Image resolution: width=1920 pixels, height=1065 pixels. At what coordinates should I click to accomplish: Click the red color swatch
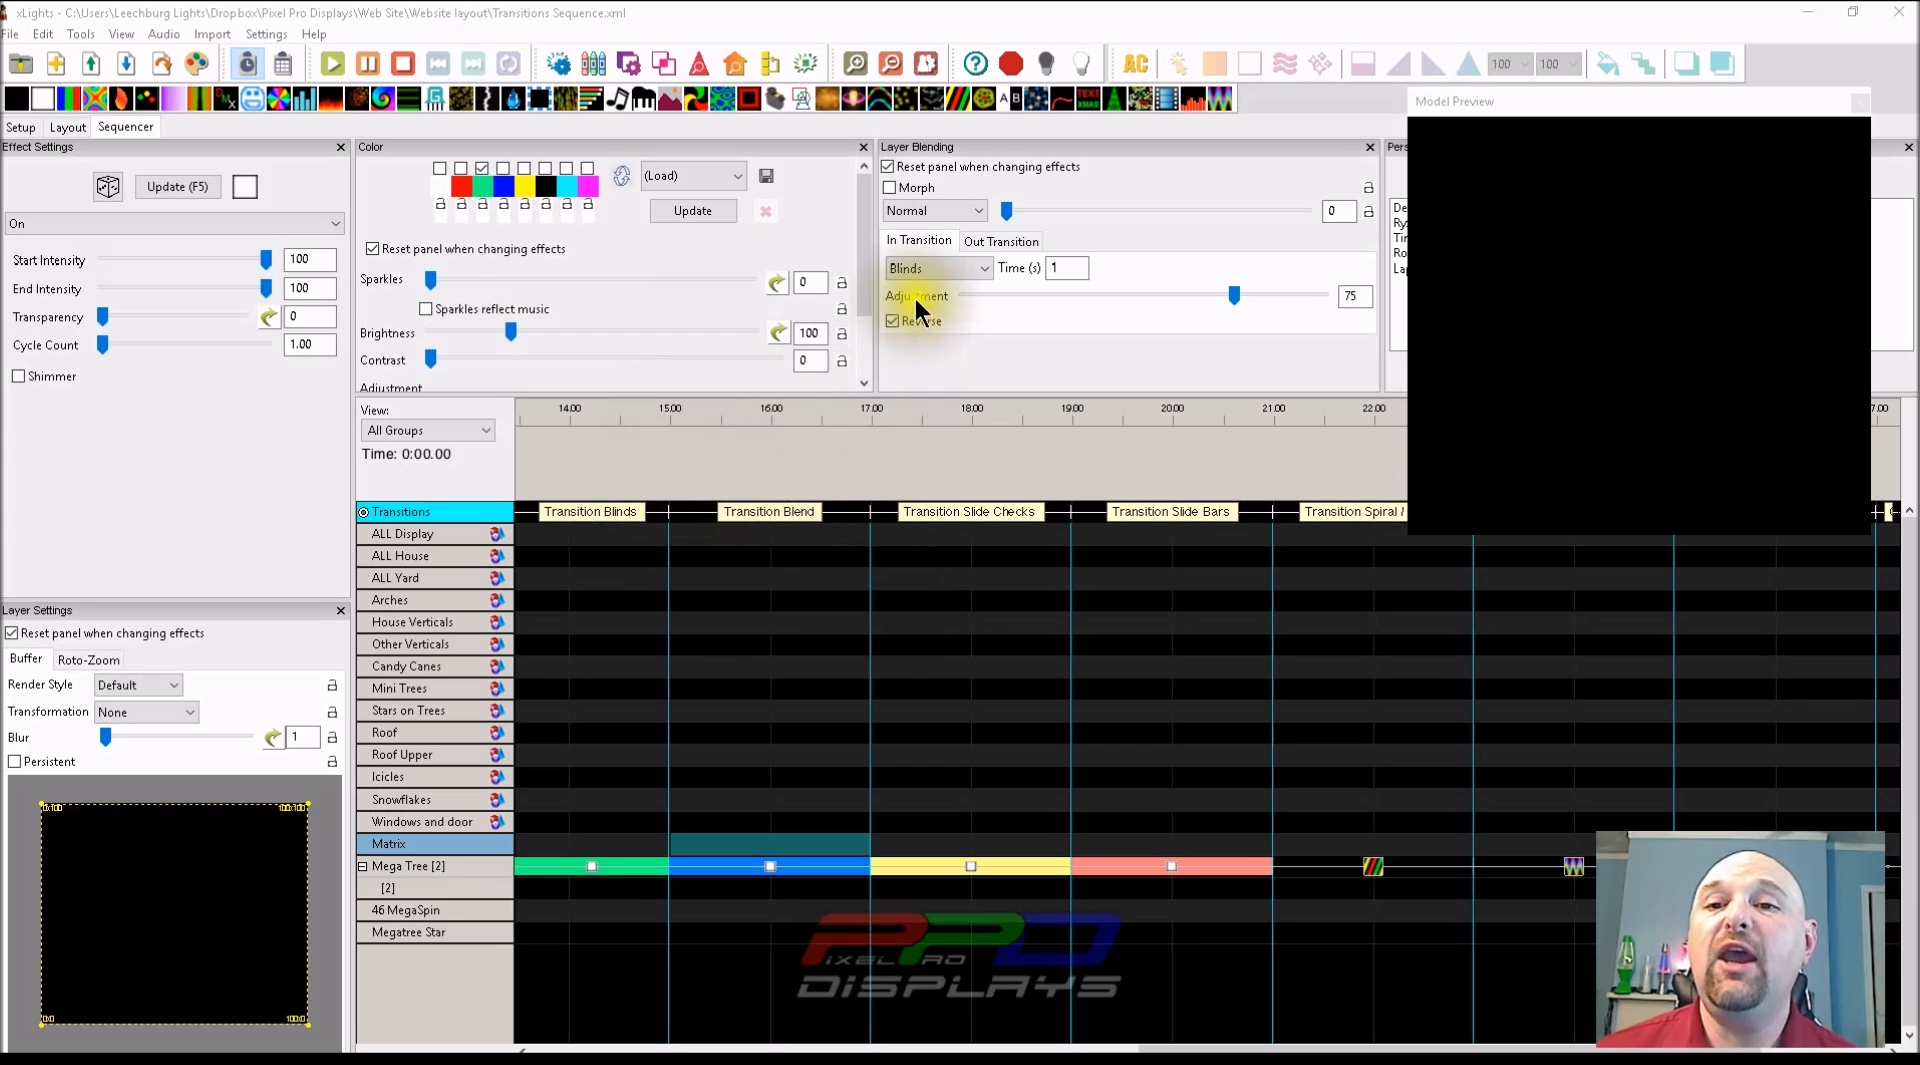tap(461, 186)
